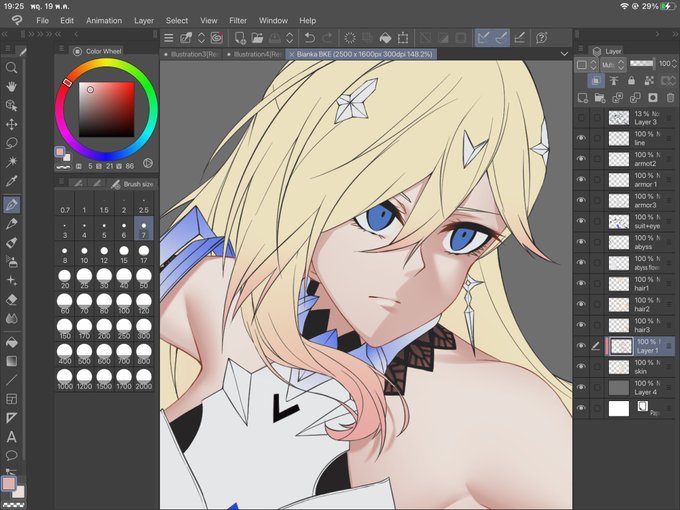Switch to the Illustration4 canvas tab
680x510 pixels.
254,54
